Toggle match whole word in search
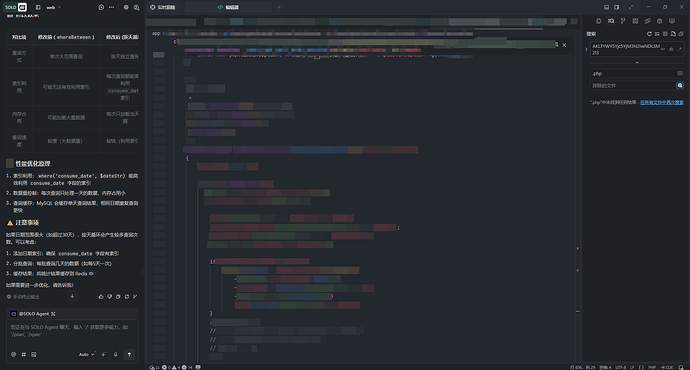Viewport: 690px width, 370px height. pyautogui.click(x=671, y=49)
